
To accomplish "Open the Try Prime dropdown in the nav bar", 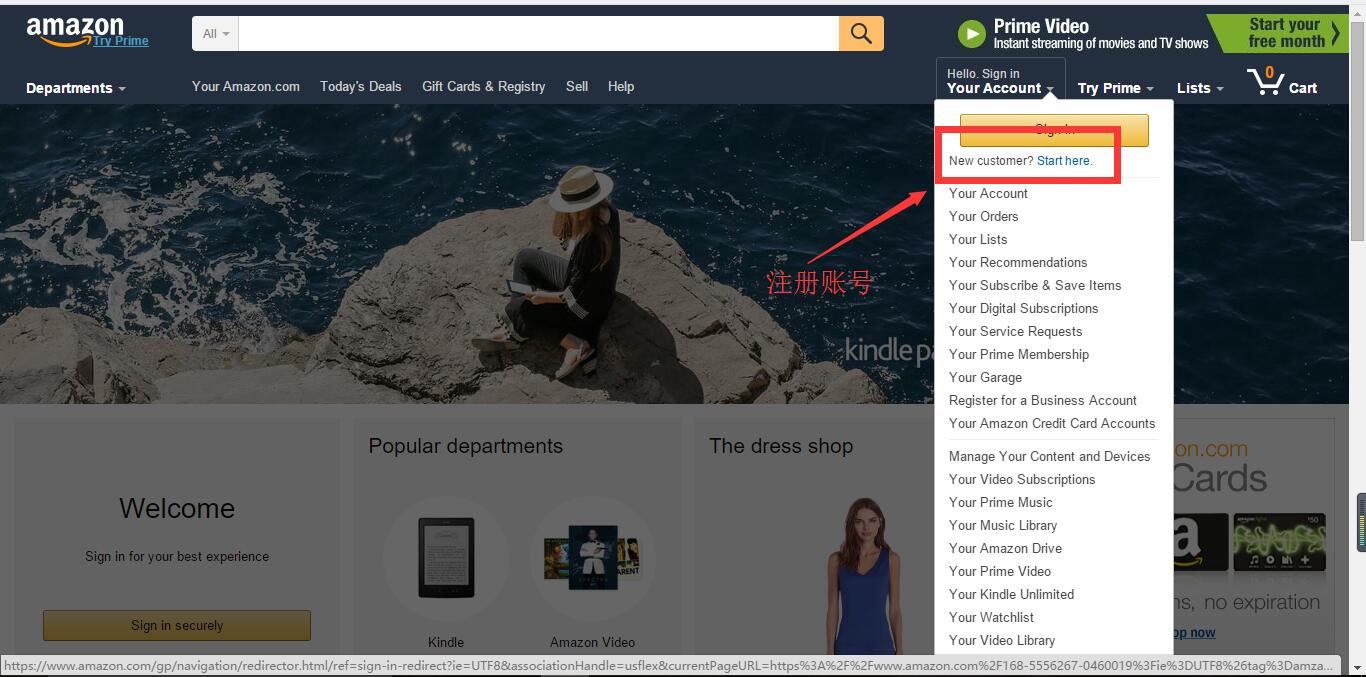I will pos(1115,88).
